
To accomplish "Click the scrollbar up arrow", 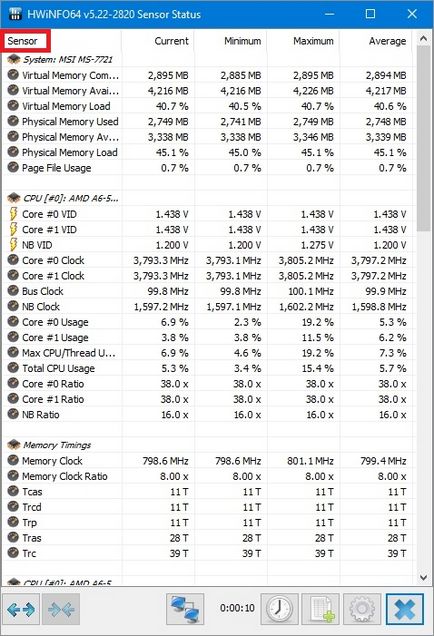I will click(423, 39).
